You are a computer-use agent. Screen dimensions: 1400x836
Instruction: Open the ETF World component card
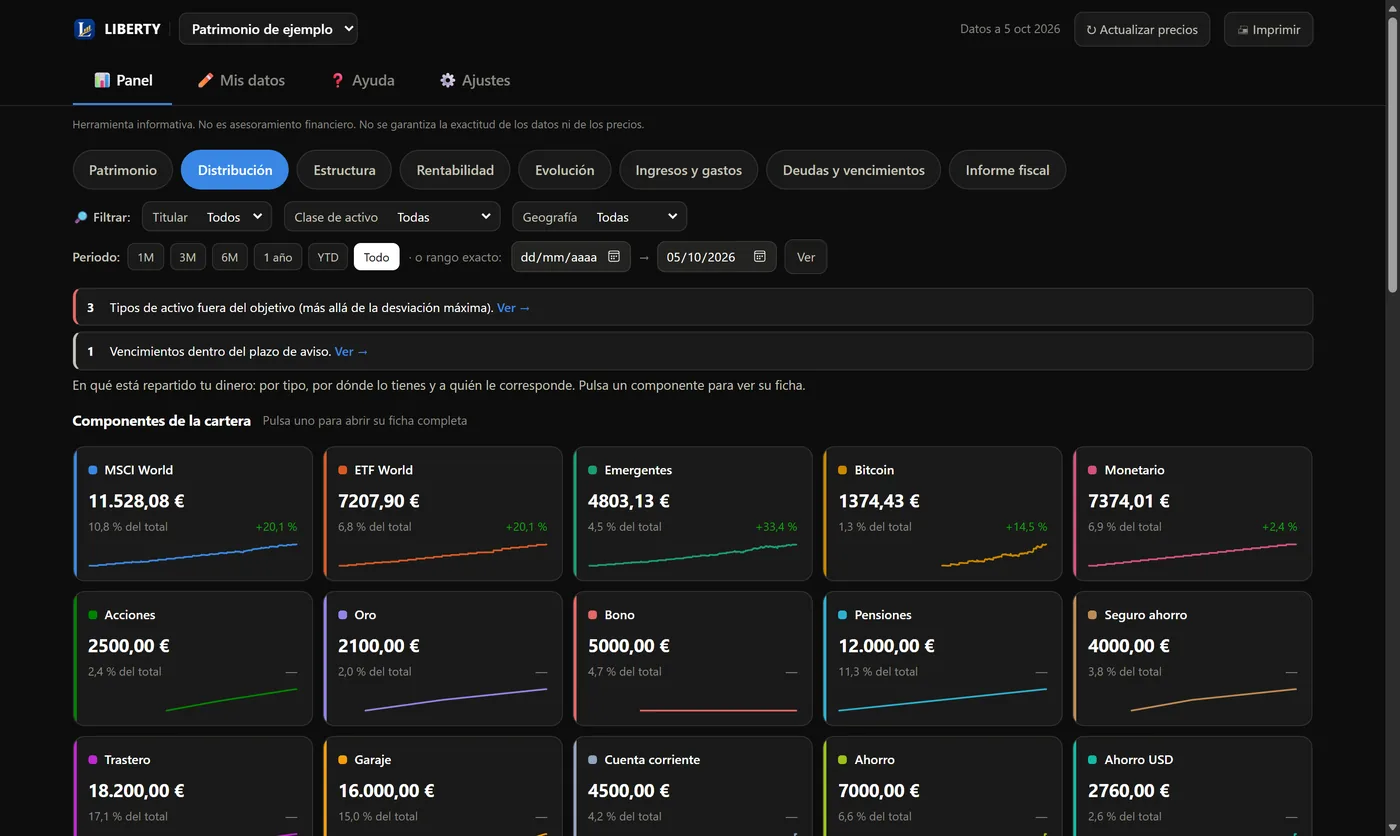(x=443, y=514)
